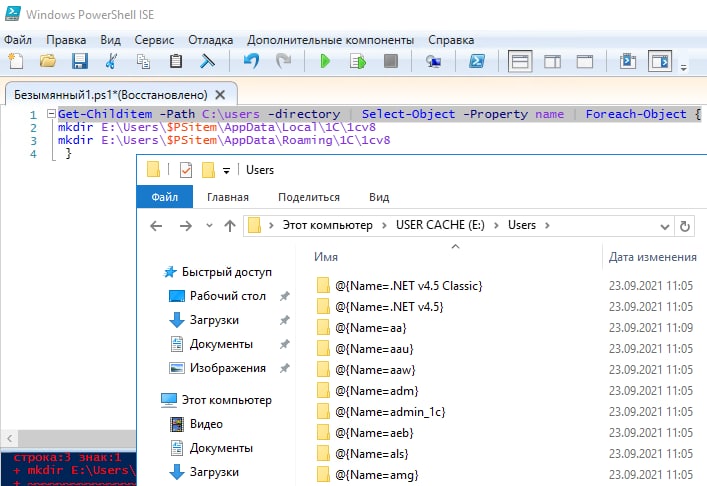Open the Файл tab in Explorer
This screenshot has width=707, height=486.
pyautogui.click(x=165, y=197)
